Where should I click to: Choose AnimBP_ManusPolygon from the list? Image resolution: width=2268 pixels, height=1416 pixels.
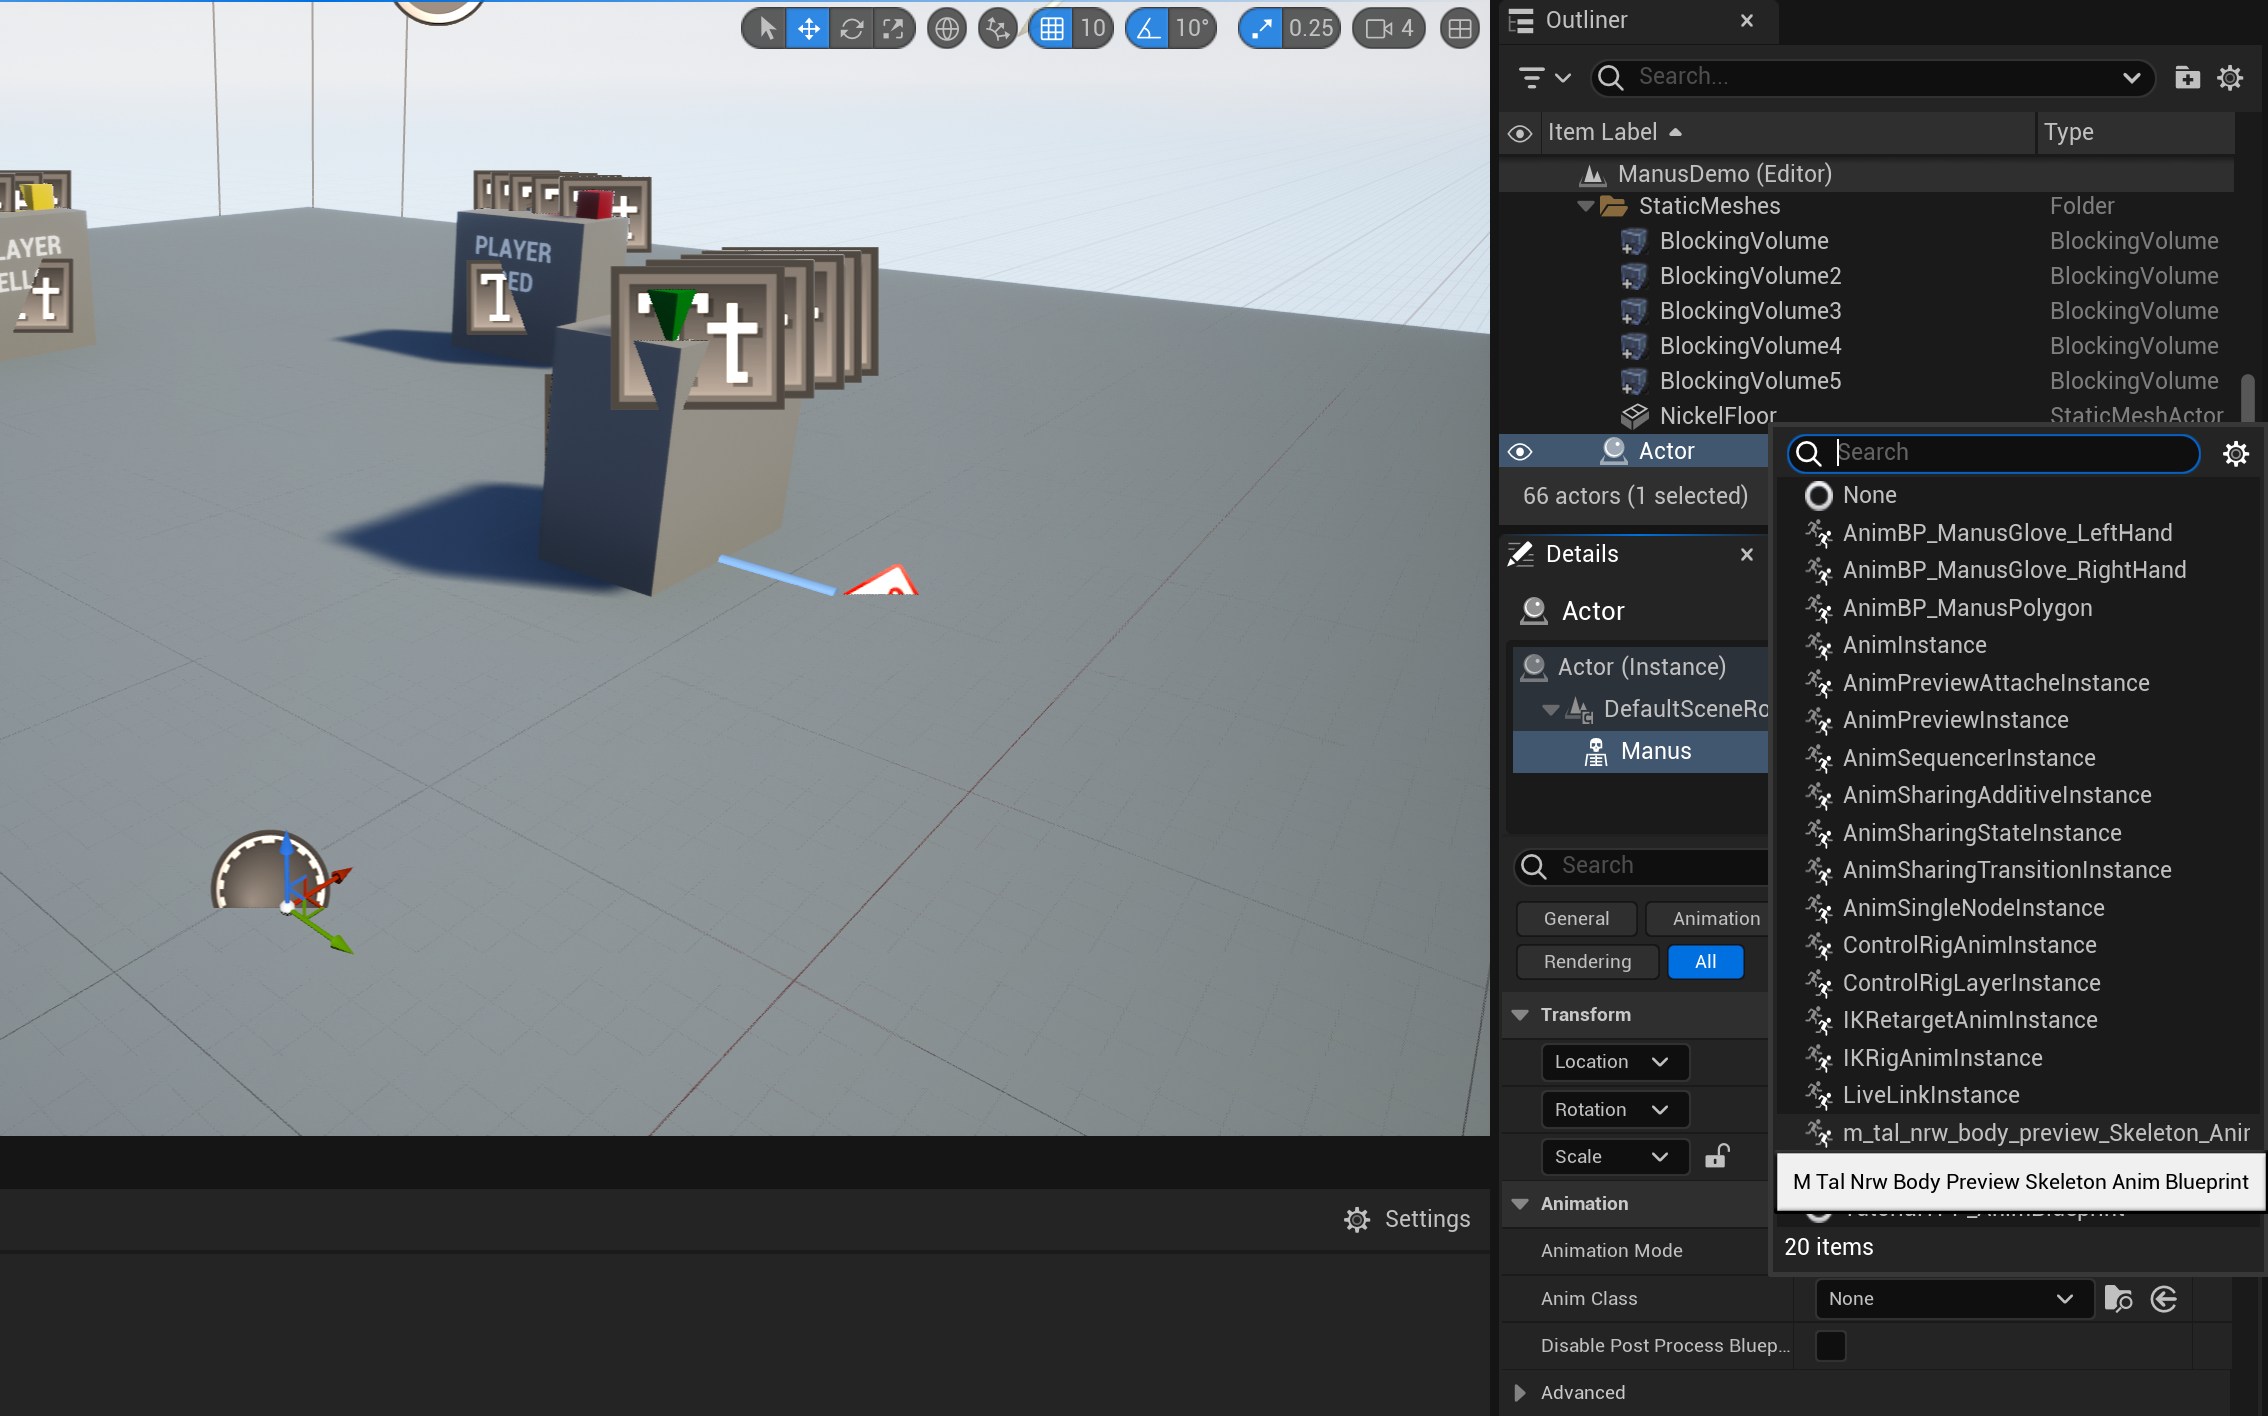pyautogui.click(x=1967, y=608)
